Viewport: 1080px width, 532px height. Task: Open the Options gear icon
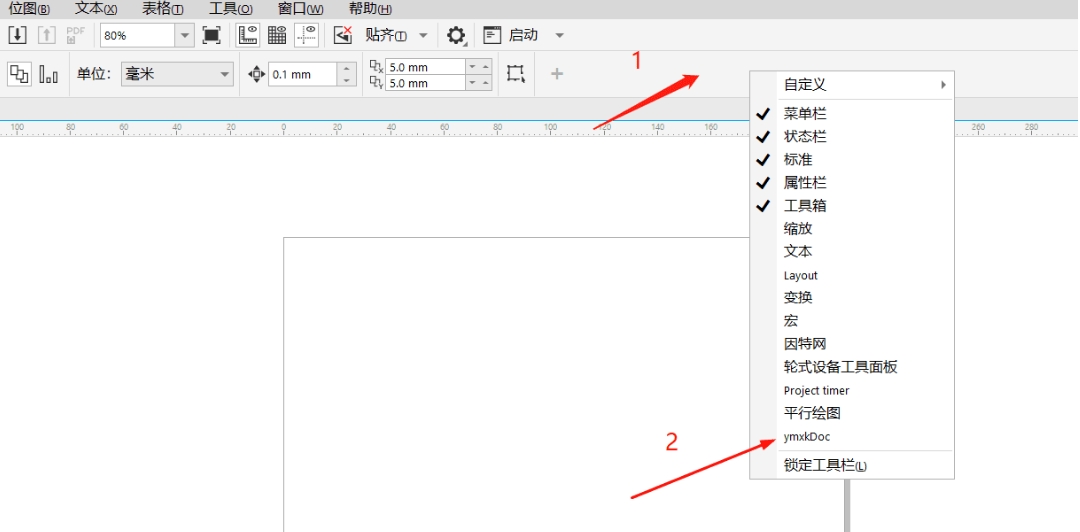[x=456, y=36]
